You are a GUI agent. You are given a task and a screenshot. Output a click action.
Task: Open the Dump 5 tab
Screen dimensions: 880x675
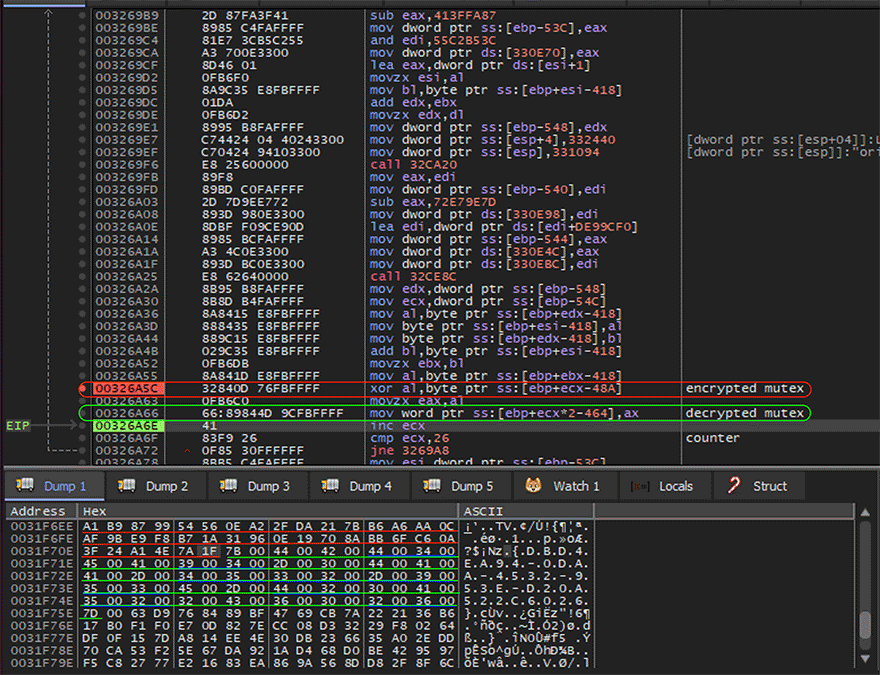461,486
